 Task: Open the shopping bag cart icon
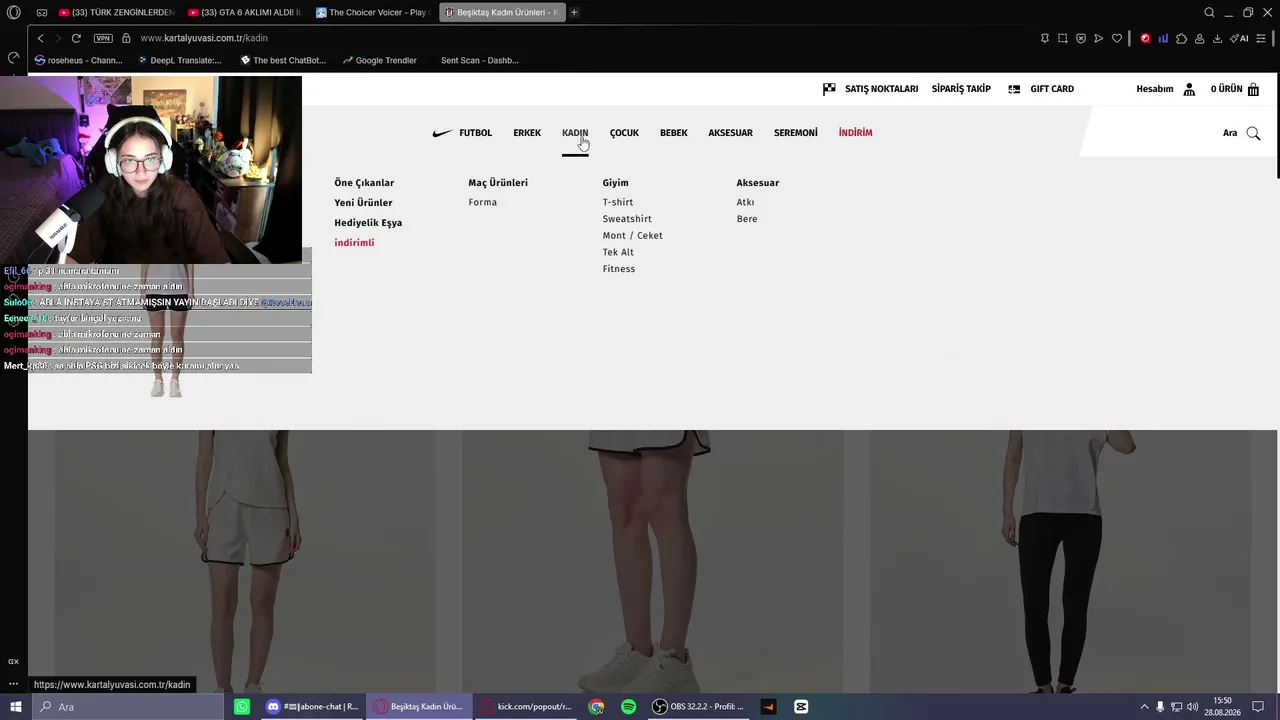point(1253,89)
